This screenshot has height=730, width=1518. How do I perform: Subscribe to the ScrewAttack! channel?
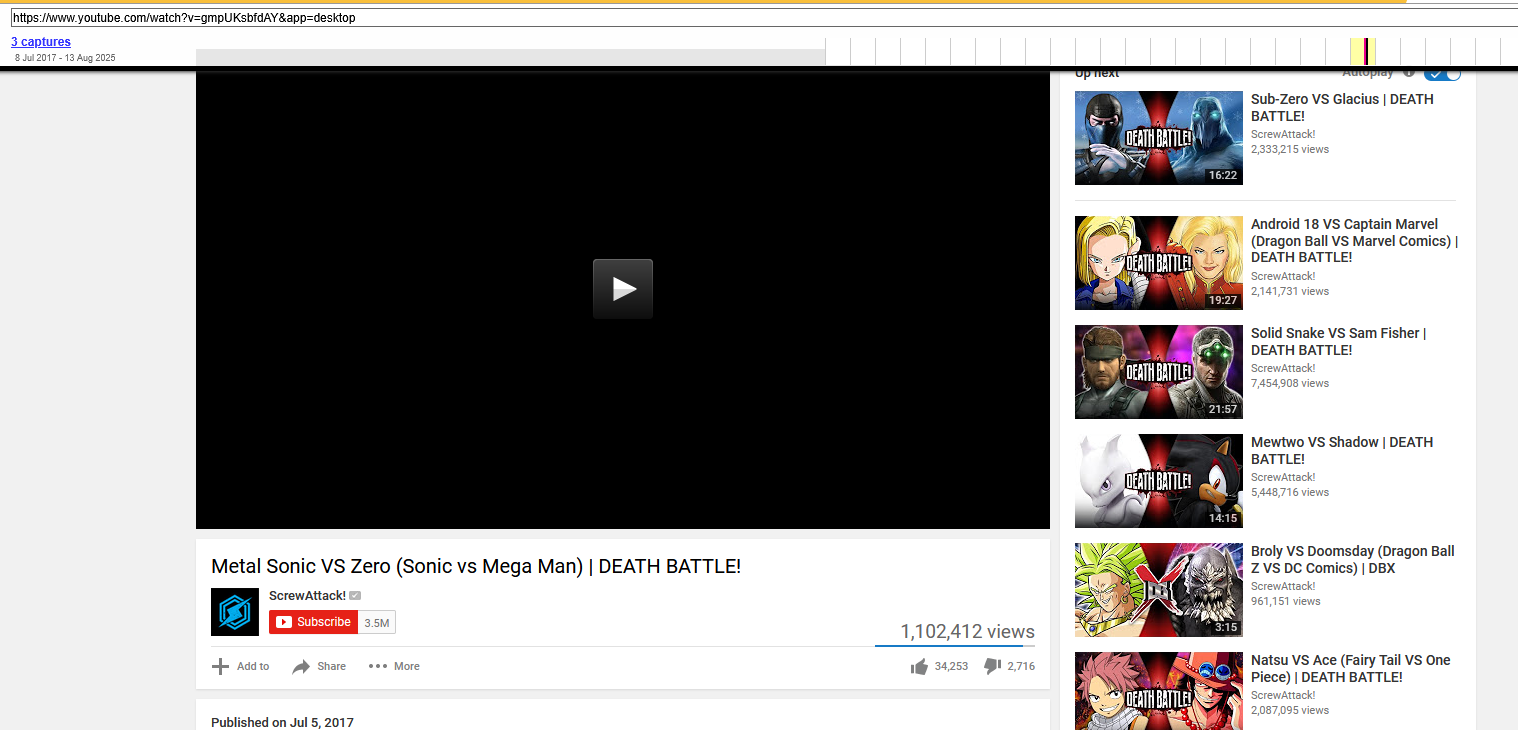click(313, 622)
